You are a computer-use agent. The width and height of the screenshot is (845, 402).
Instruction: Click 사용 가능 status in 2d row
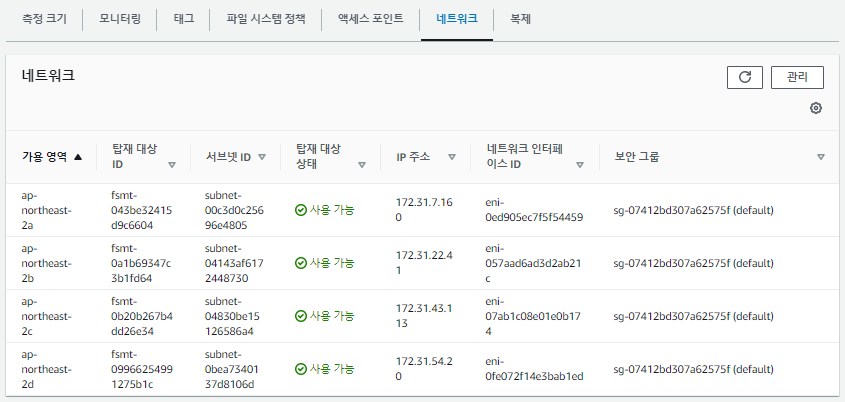click(x=332, y=369)
